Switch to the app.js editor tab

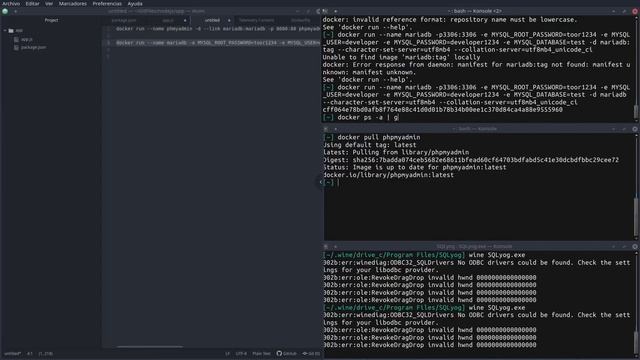point(168,20)
